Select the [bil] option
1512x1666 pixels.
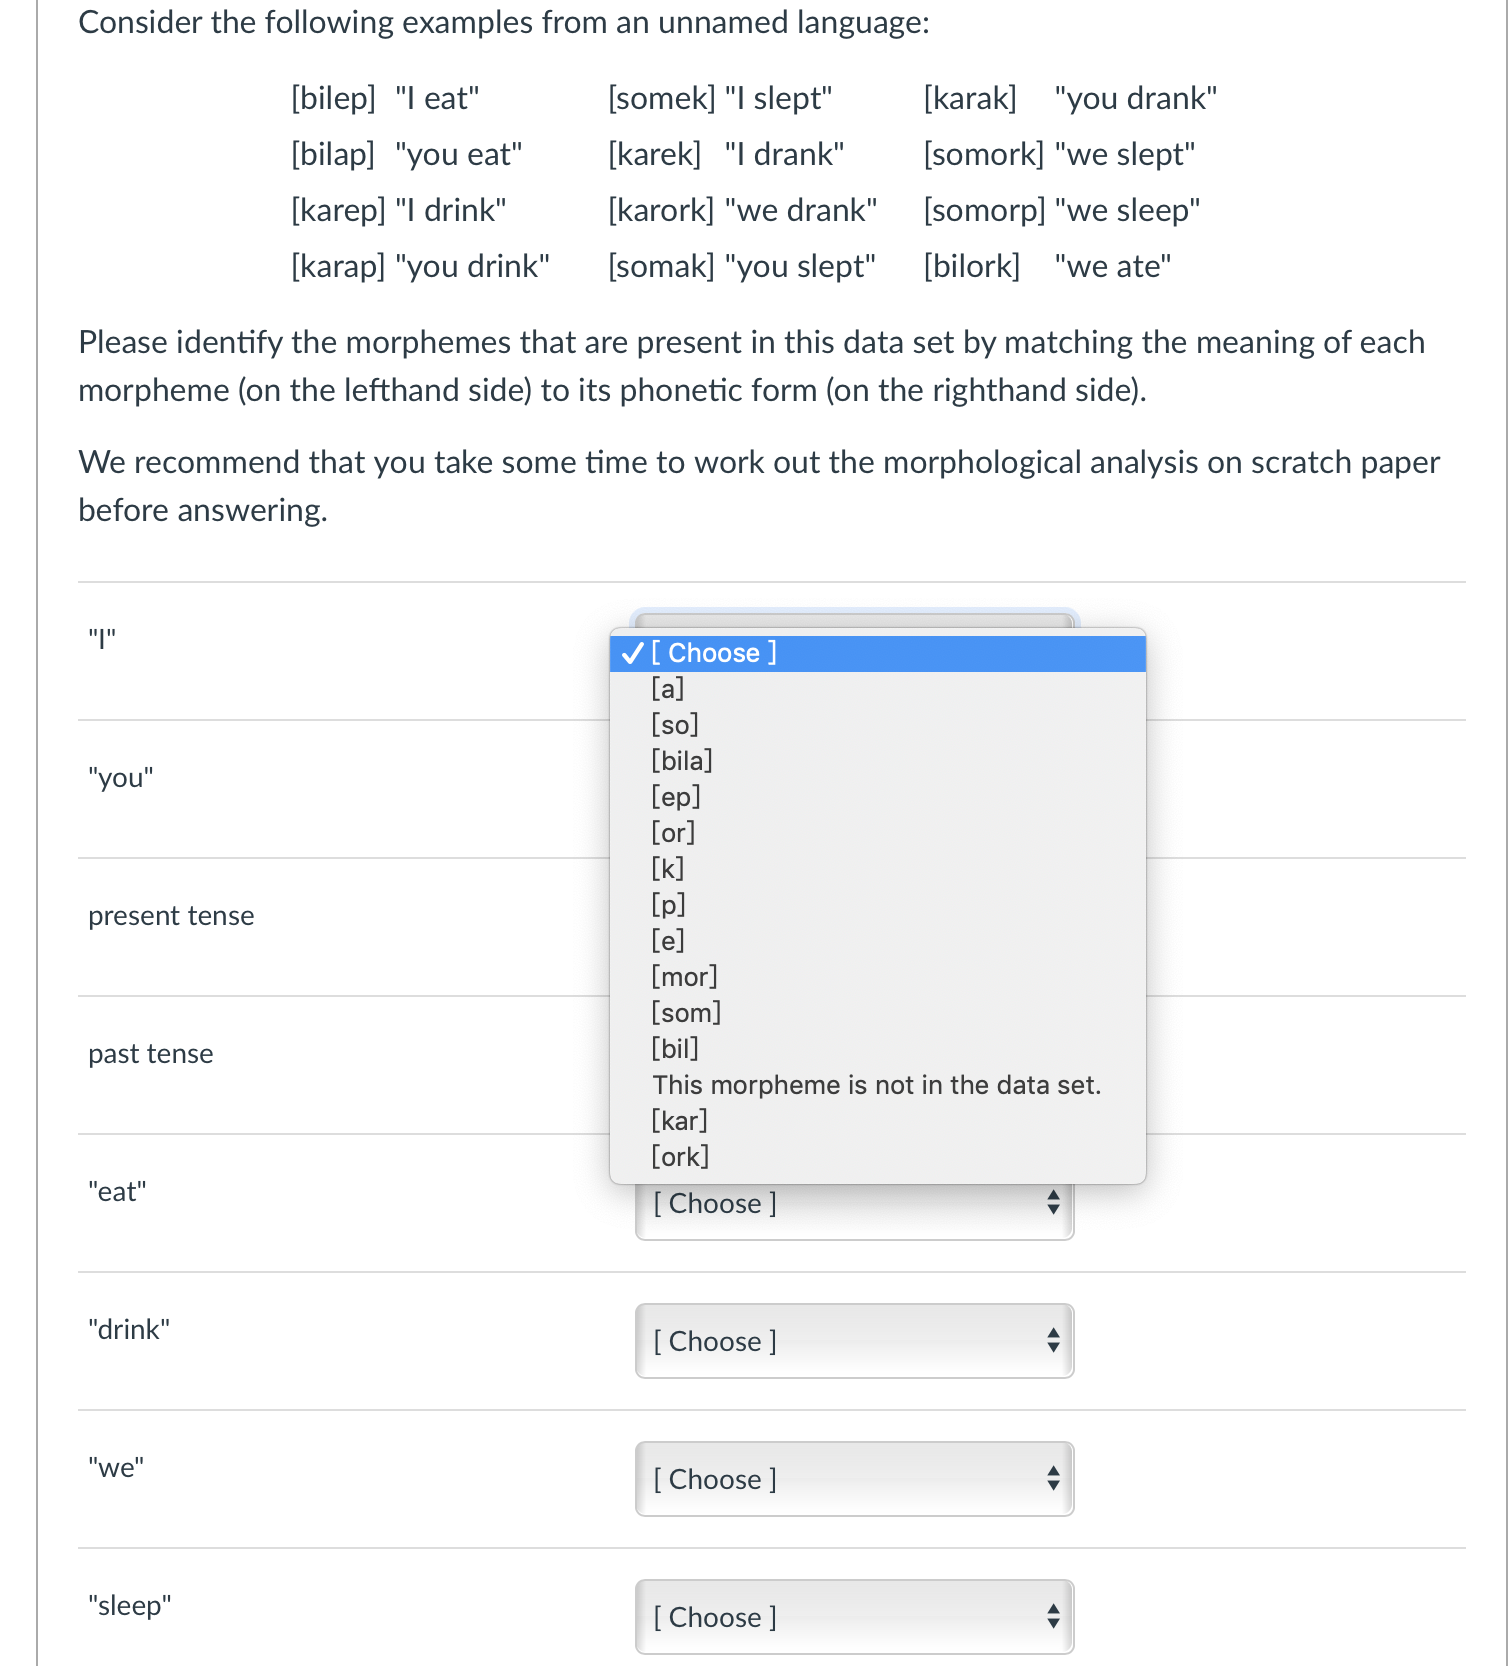877,1048
